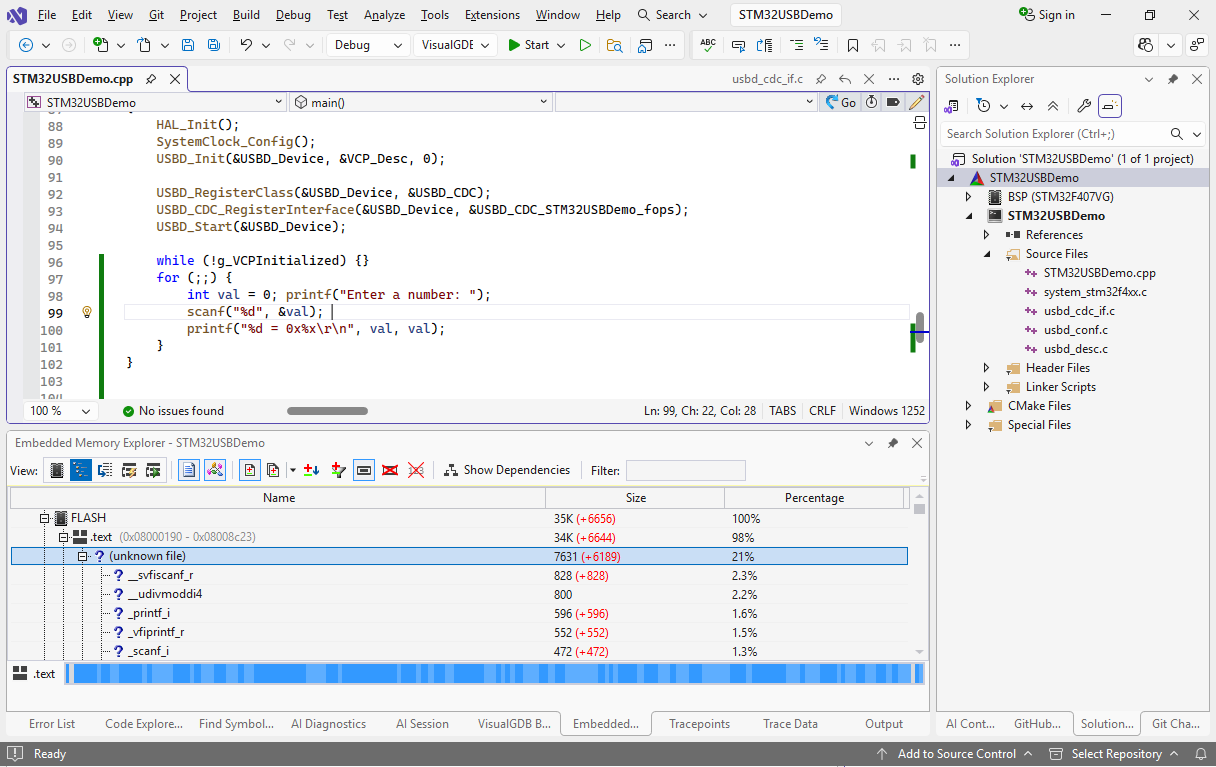Image resolution: width=1216 pixels, height=767 pixels.
Task: Collapse the FLASH tree node
Action: point(45,518)
